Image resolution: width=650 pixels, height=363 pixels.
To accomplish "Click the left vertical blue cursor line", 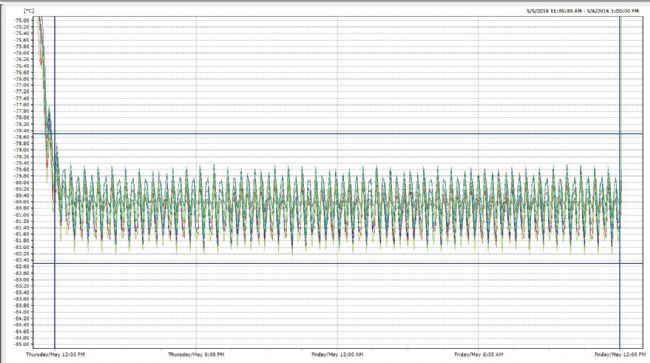I will tap(55, 182).
